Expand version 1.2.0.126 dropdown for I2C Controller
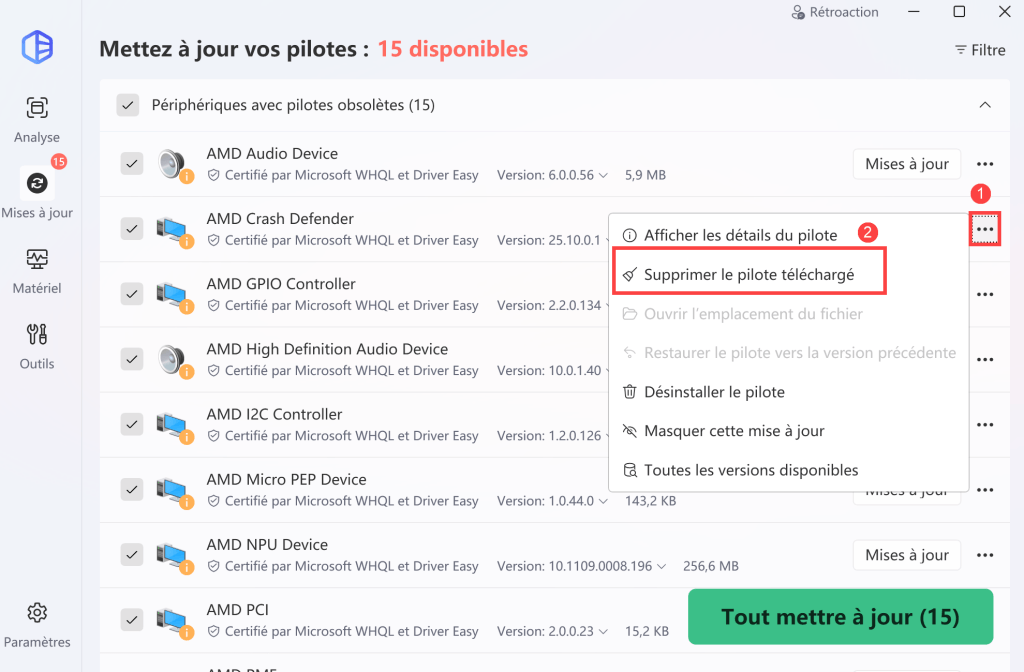Image resolution: width=1024 pixels, height=672 pixels. click(605, 436)
